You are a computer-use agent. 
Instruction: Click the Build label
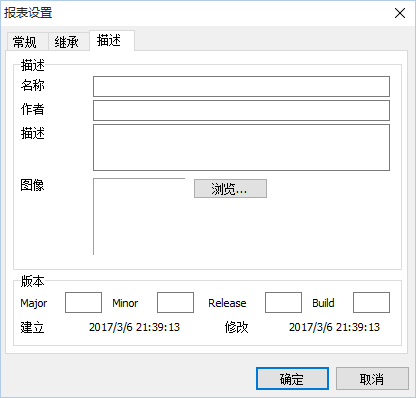pyautogui.click(x=323, y=303)
